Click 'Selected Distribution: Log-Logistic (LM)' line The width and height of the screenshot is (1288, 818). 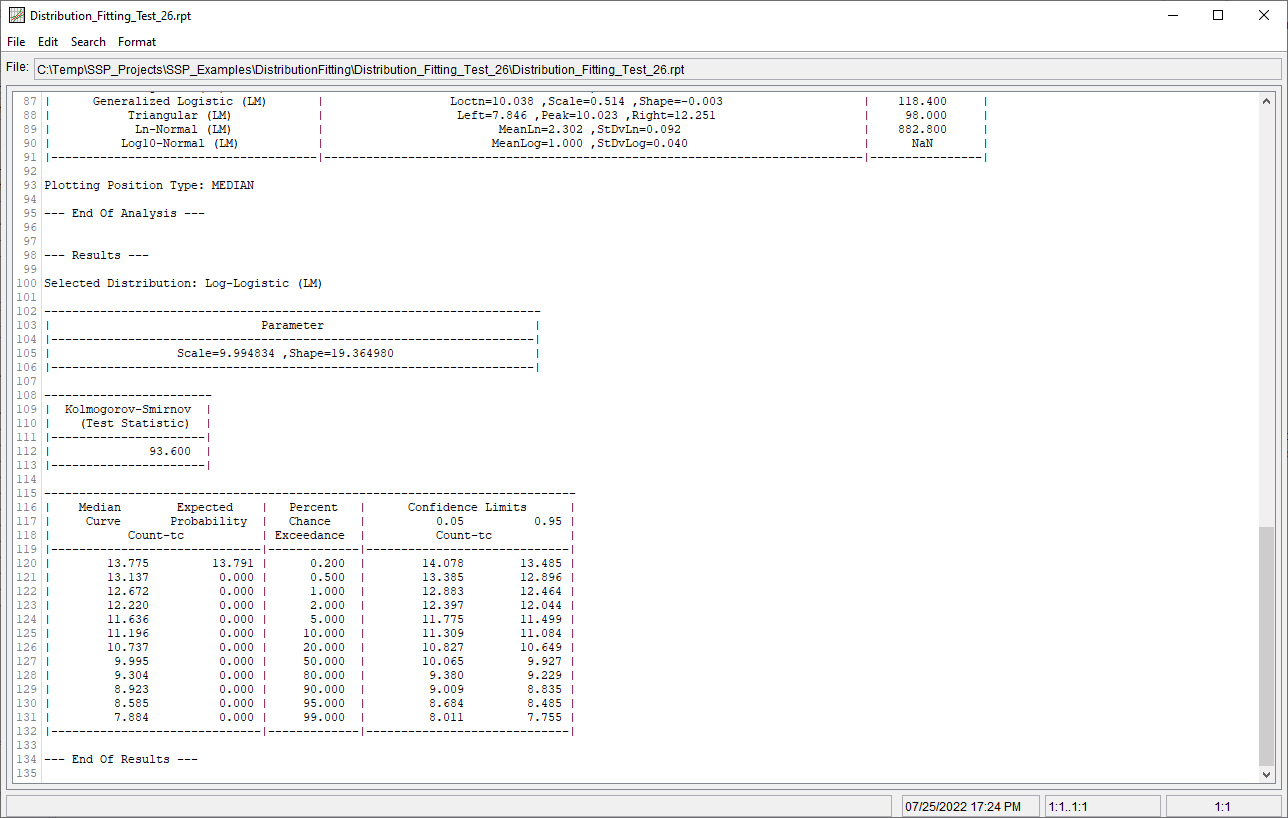(183, 283)
